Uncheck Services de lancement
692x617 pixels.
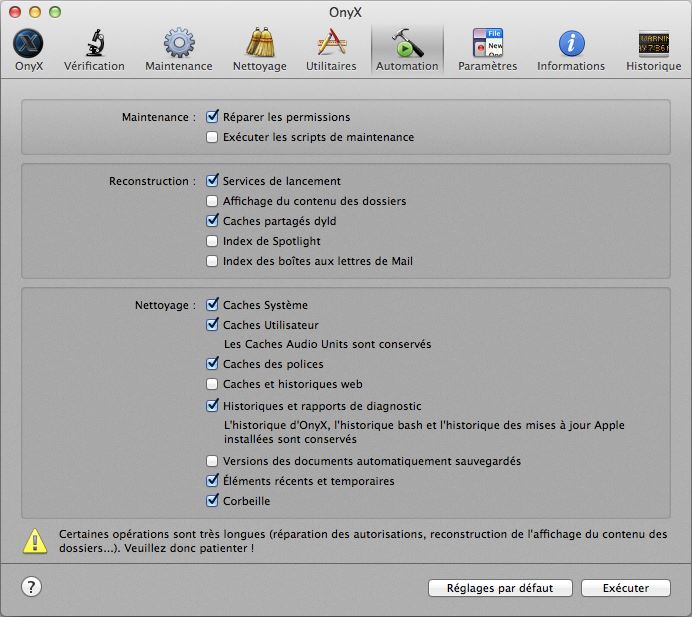click(212, 181)
